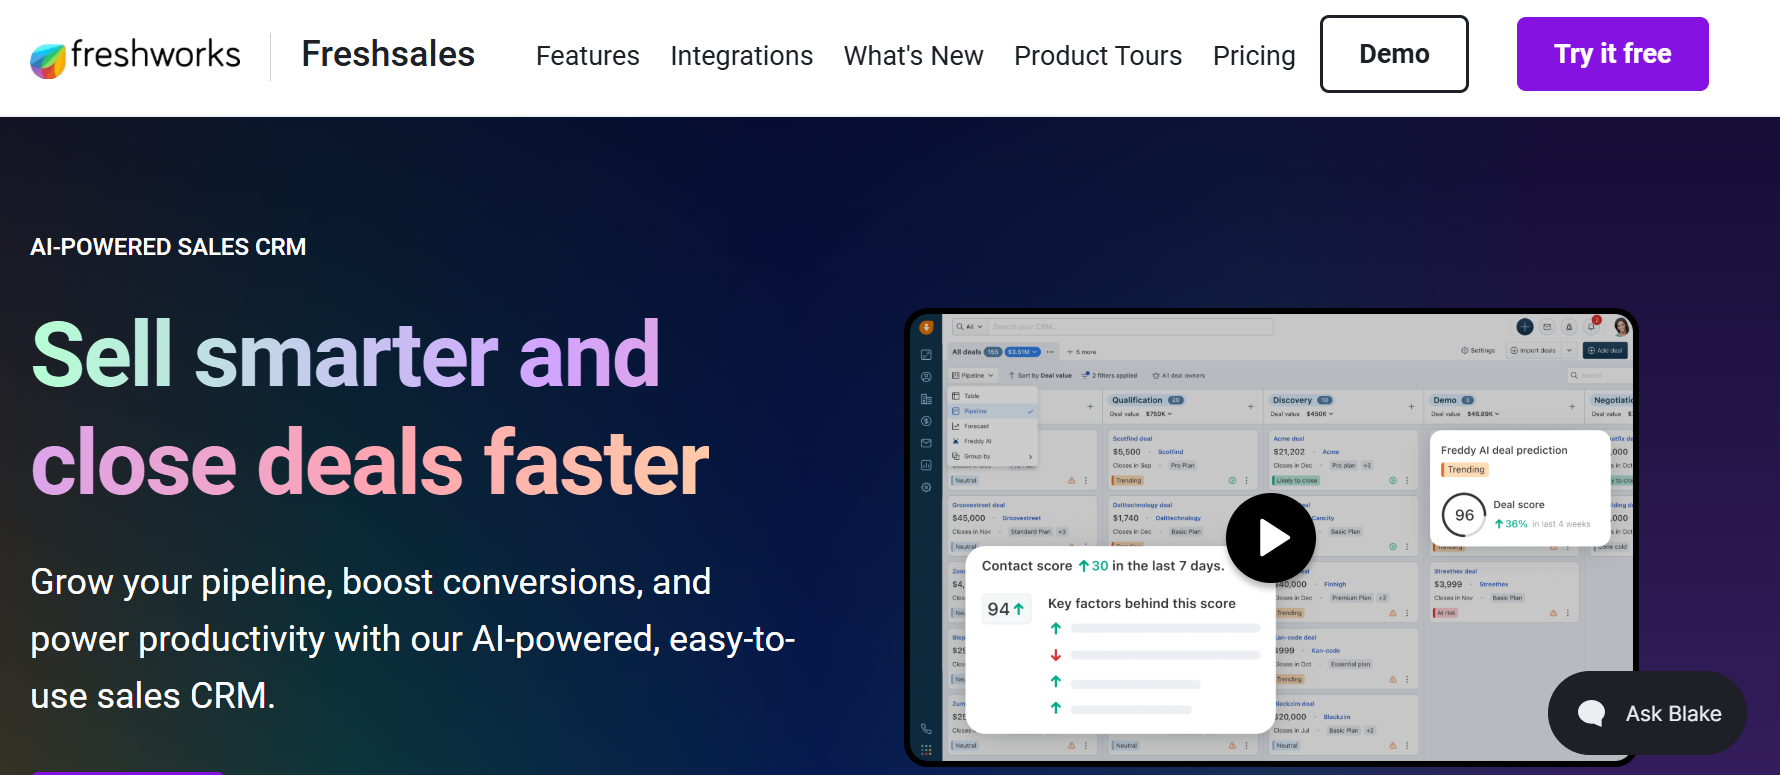Click the blue plus icon in CRM header

(1524, 326)
